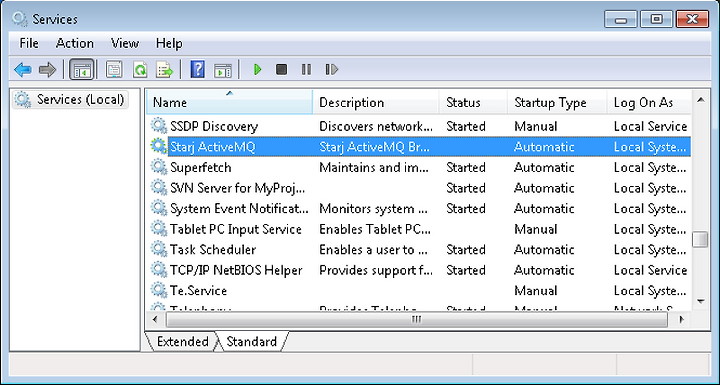The image size is (720, 385).
Task: Toggle the show/hide console tree button
Action: (x=82, y=70)
